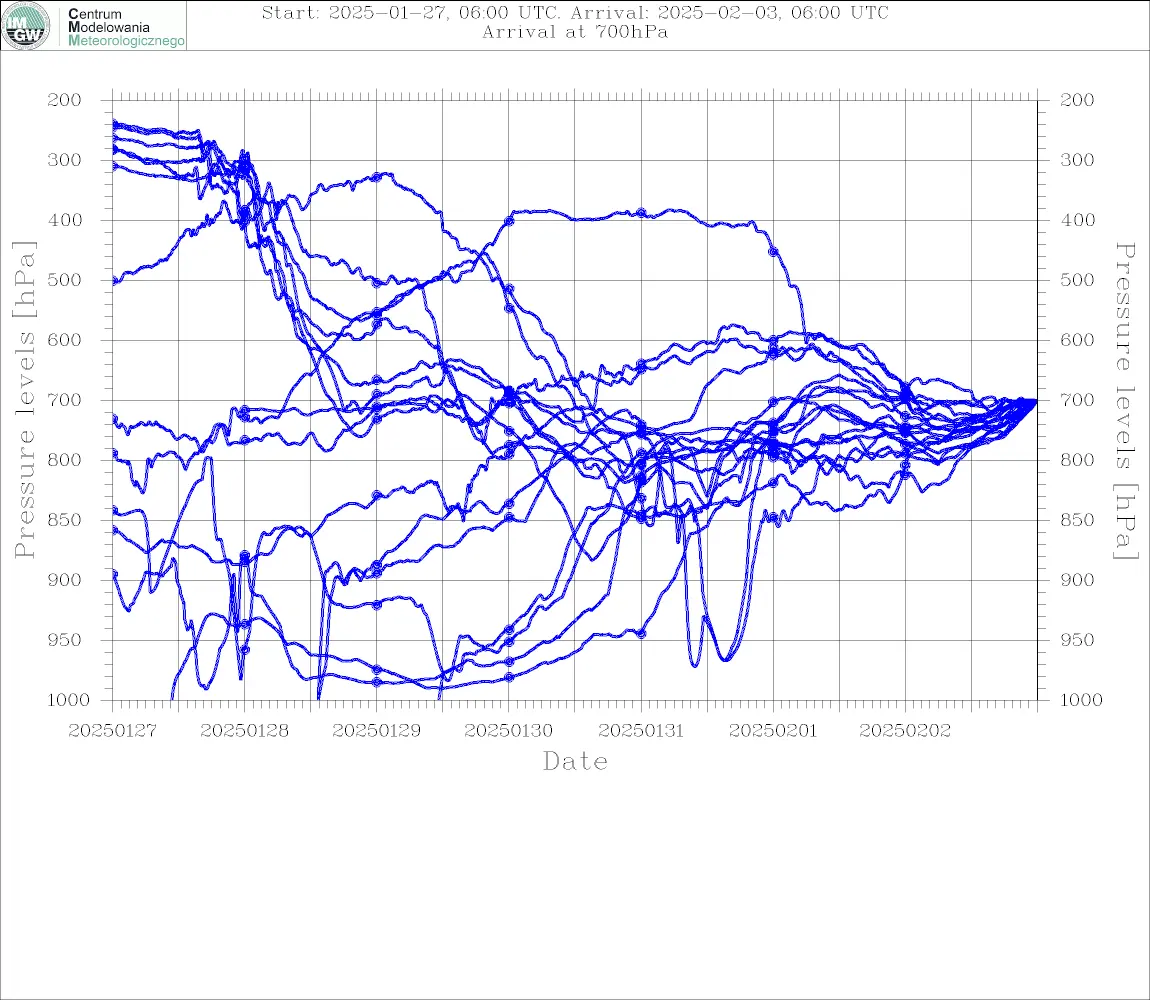Click the right axis 300 label
Screen dimensions: 1150x1000
pyautogui.click(x=1077, y=160)
